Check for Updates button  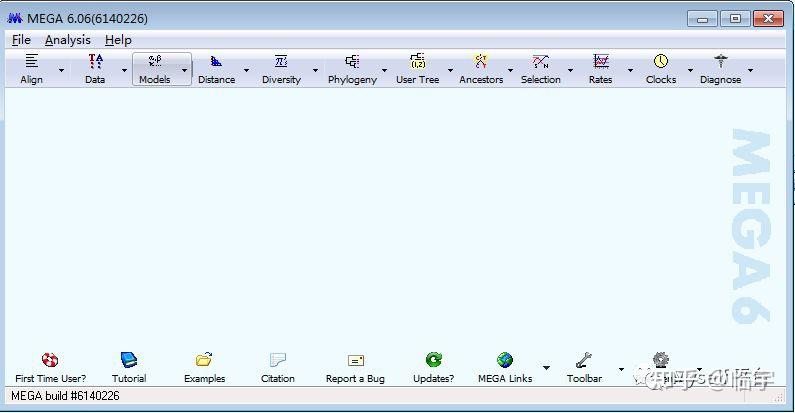[x=433, y=367]
